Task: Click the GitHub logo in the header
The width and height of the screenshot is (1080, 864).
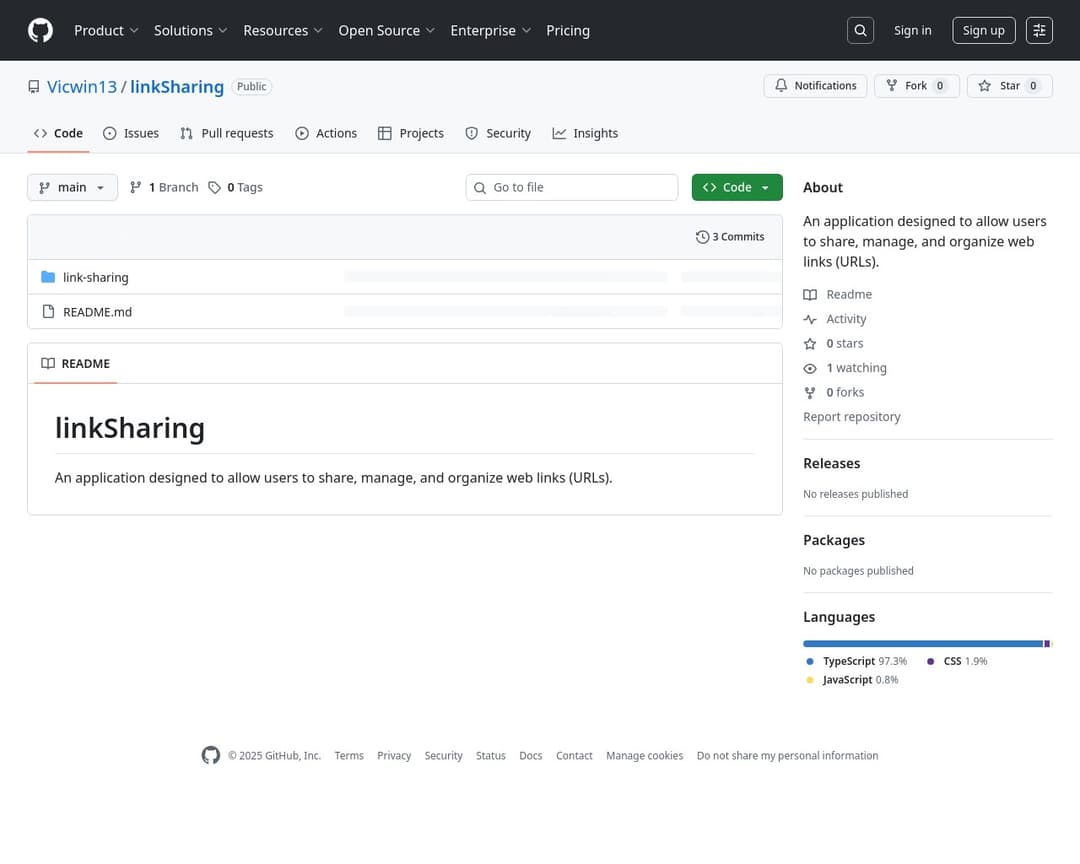Action: tap(40, 30)
